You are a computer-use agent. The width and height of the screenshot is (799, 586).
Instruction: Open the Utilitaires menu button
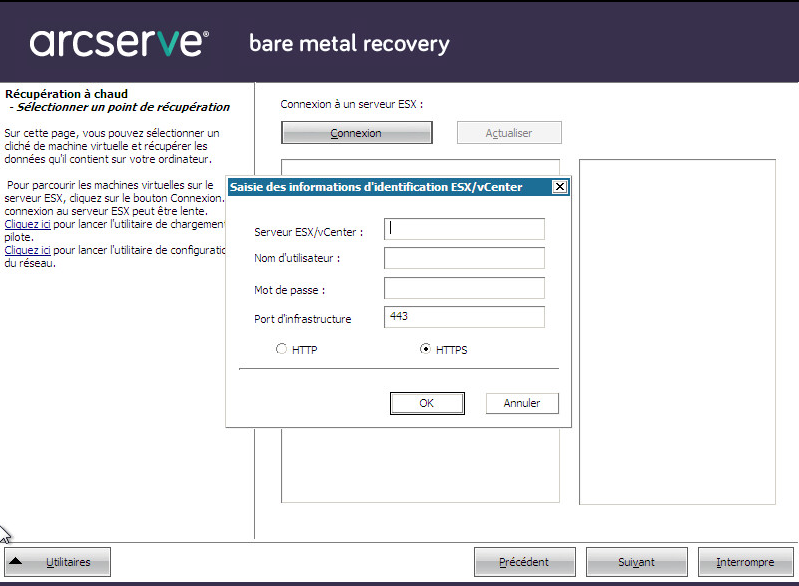pyautogui.click(x=58, y=562)
